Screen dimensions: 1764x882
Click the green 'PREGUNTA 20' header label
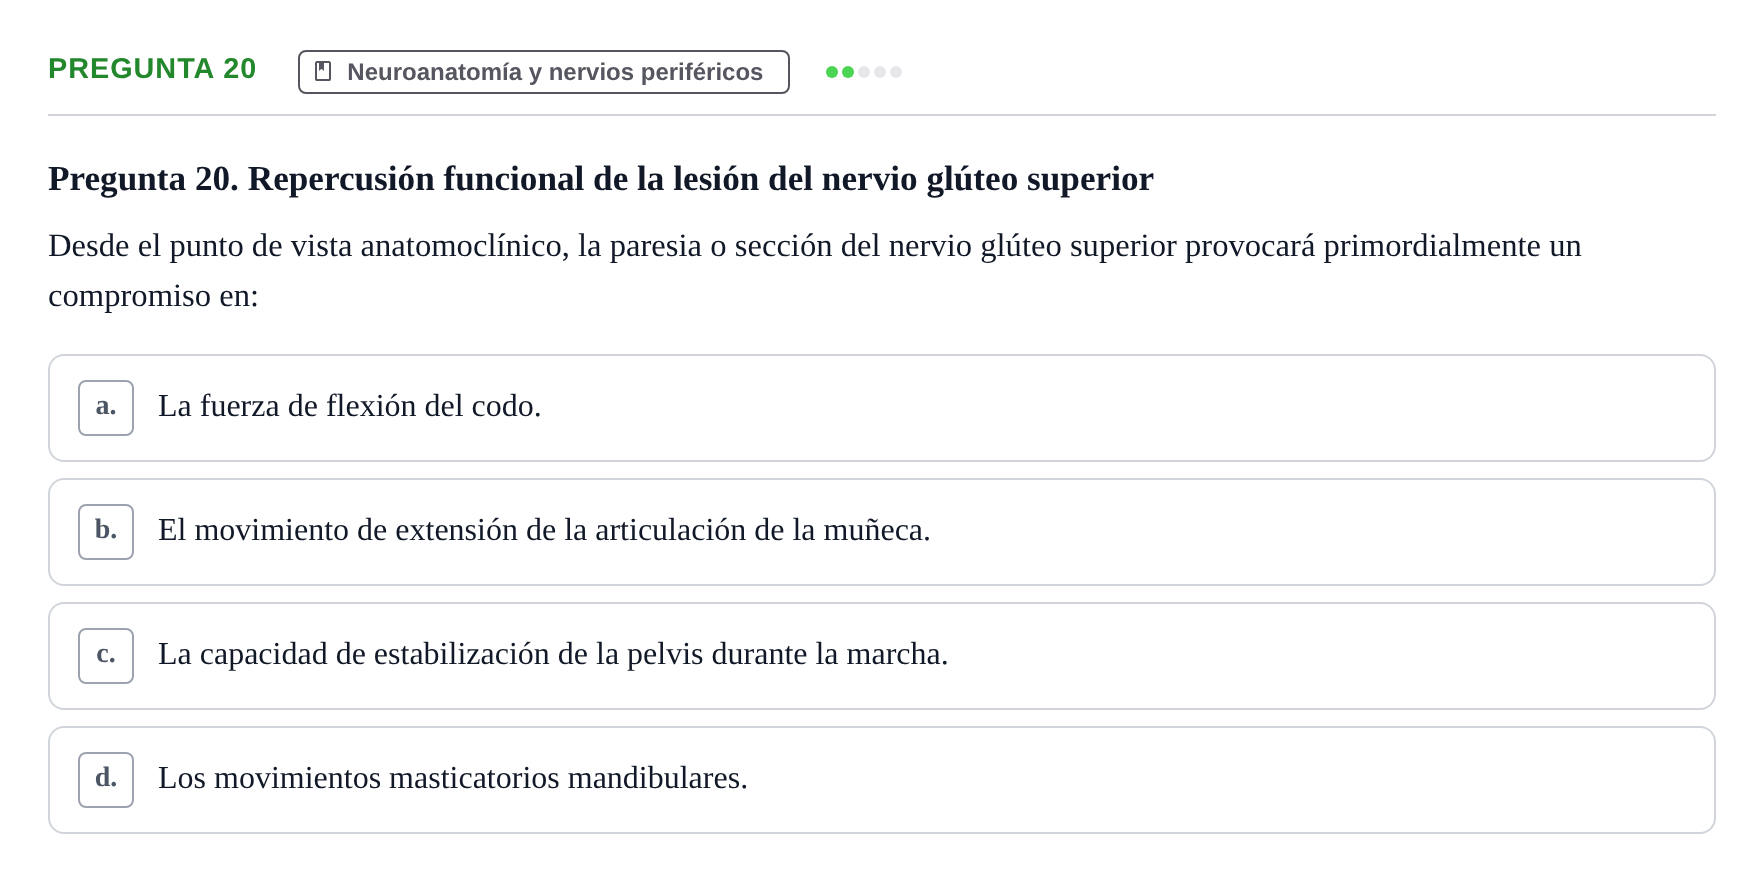click(152, 68)
